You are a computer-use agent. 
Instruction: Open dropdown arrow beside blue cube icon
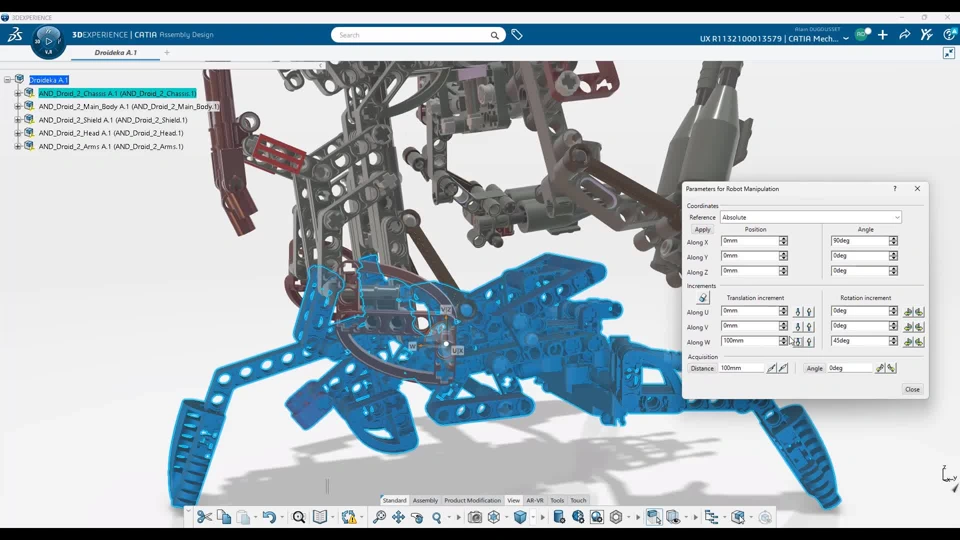(533, 517)
